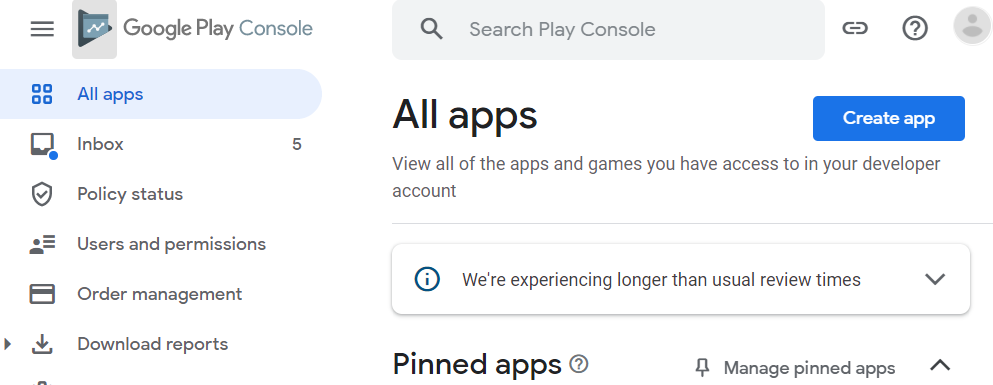Open the account avatar menu
This screenshot has height=385, width=993.
coord(972,27)
